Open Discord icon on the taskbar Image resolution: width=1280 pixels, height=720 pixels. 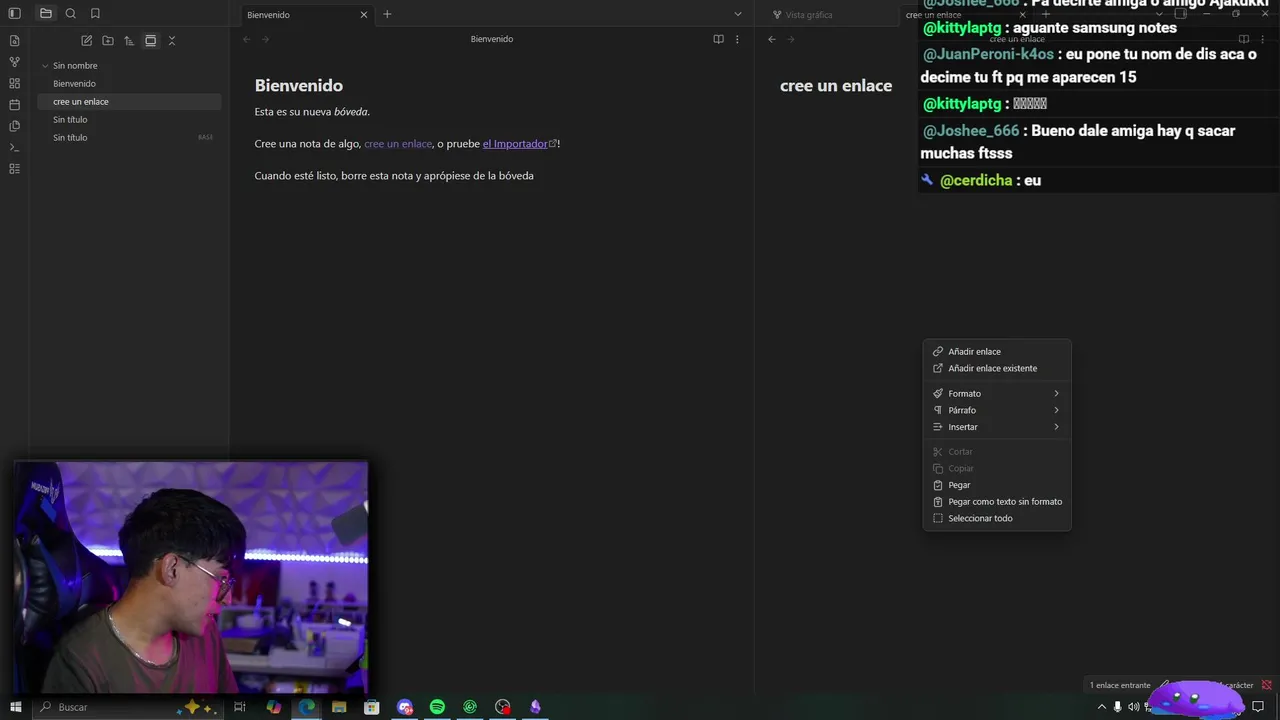point(405,707)
